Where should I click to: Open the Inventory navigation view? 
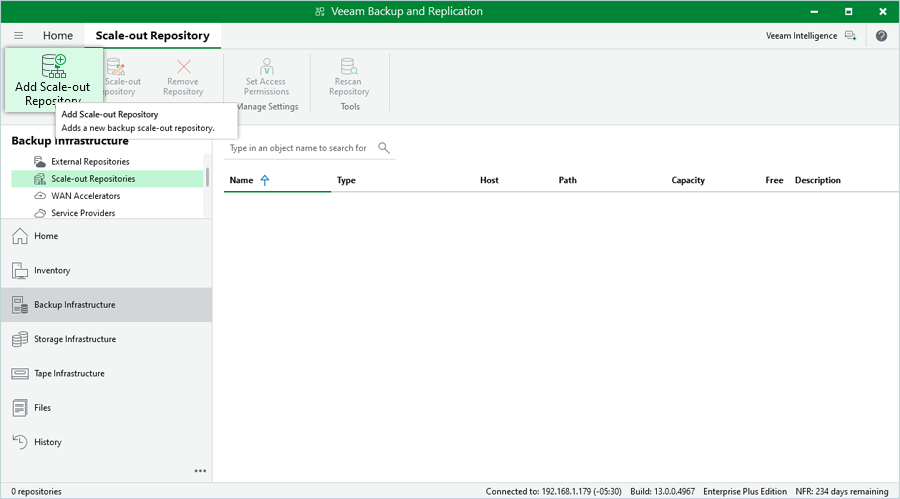click(52, 271)
